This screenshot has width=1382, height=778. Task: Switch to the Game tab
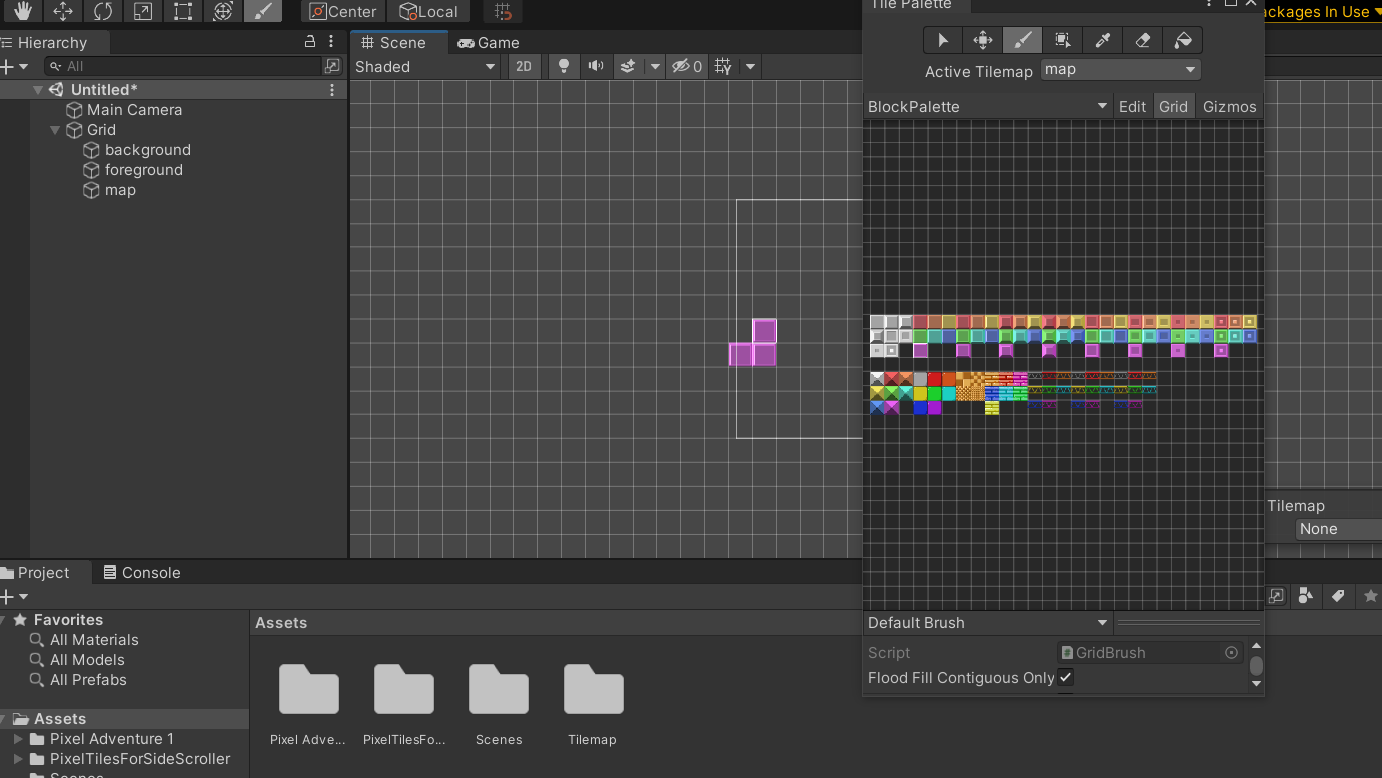tap(489, 42)
